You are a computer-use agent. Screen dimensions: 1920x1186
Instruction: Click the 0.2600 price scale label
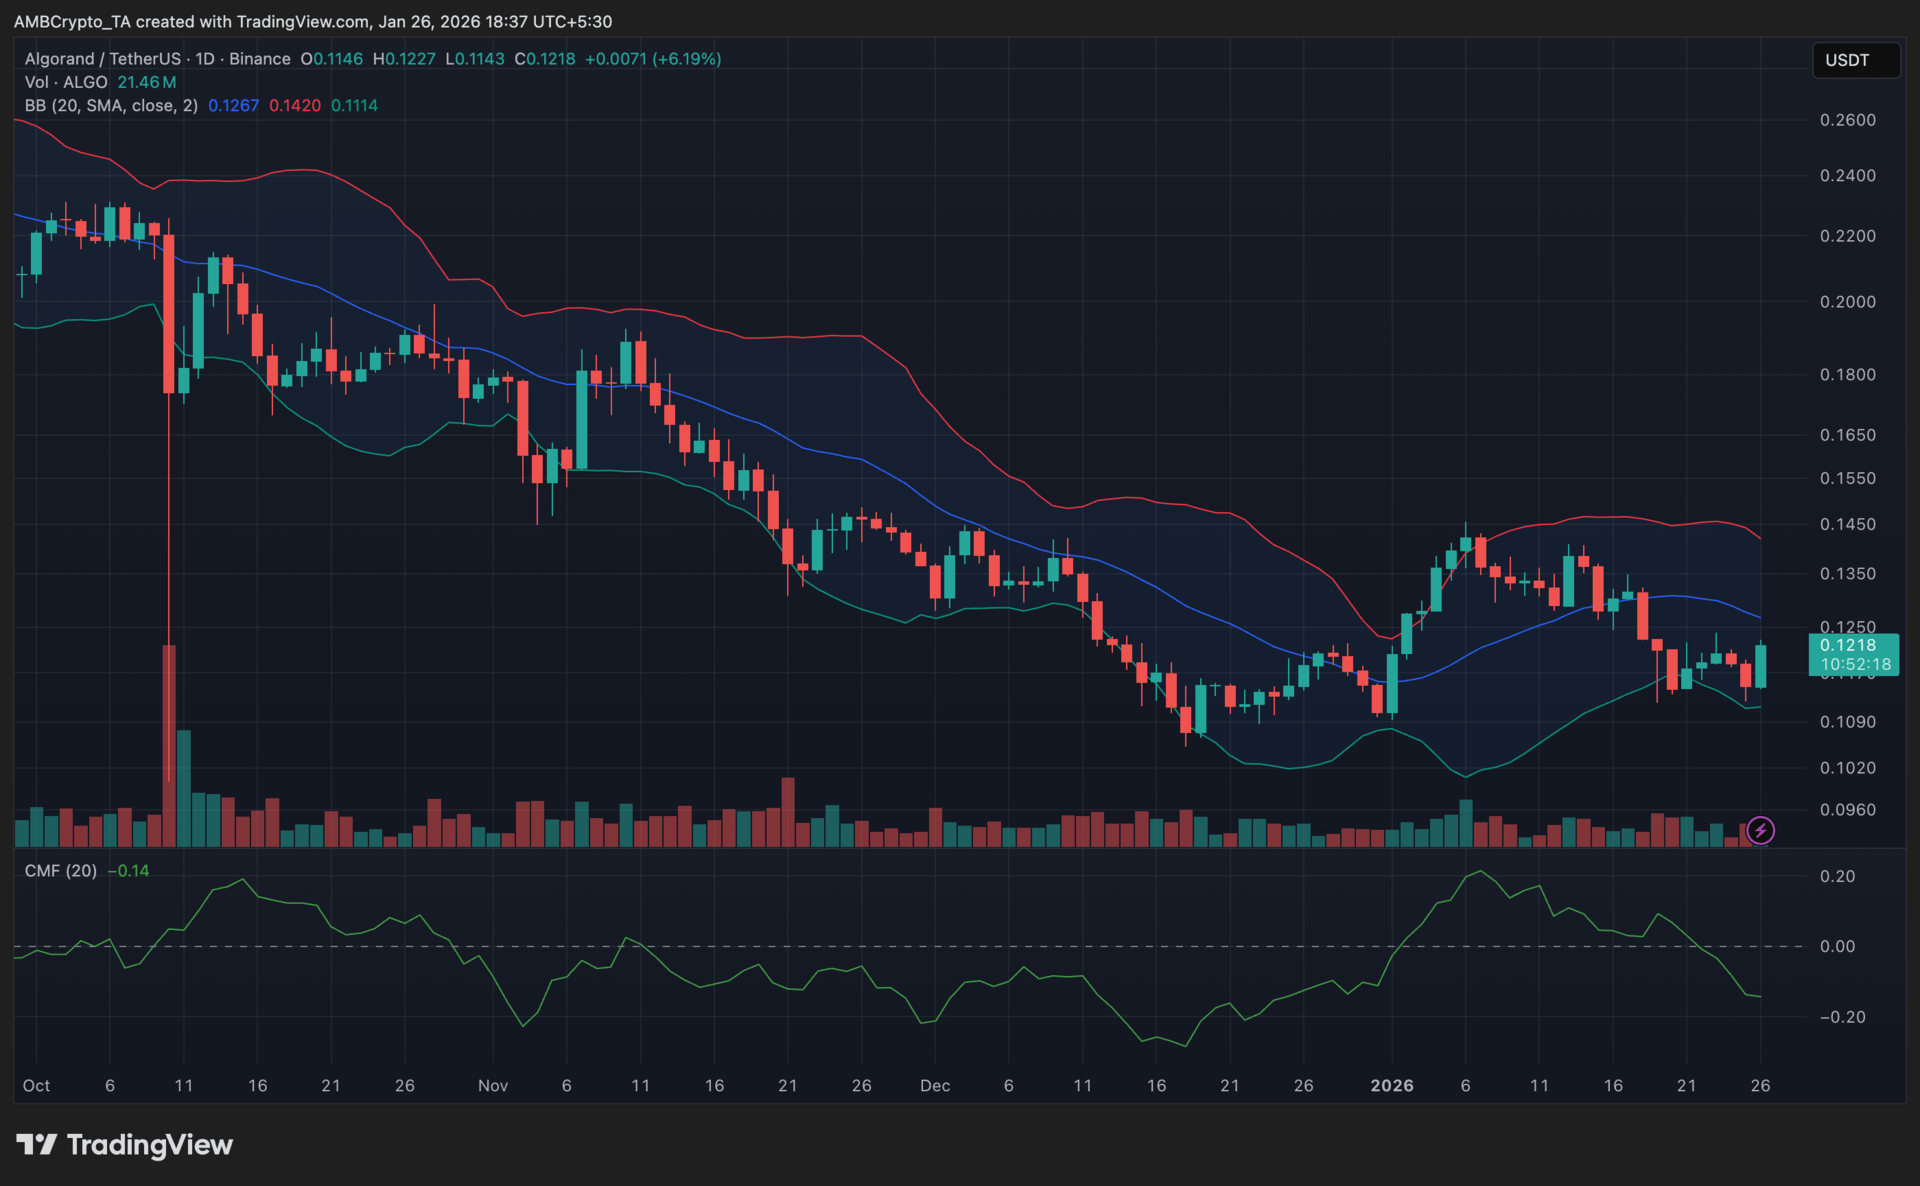[1847, 120]
